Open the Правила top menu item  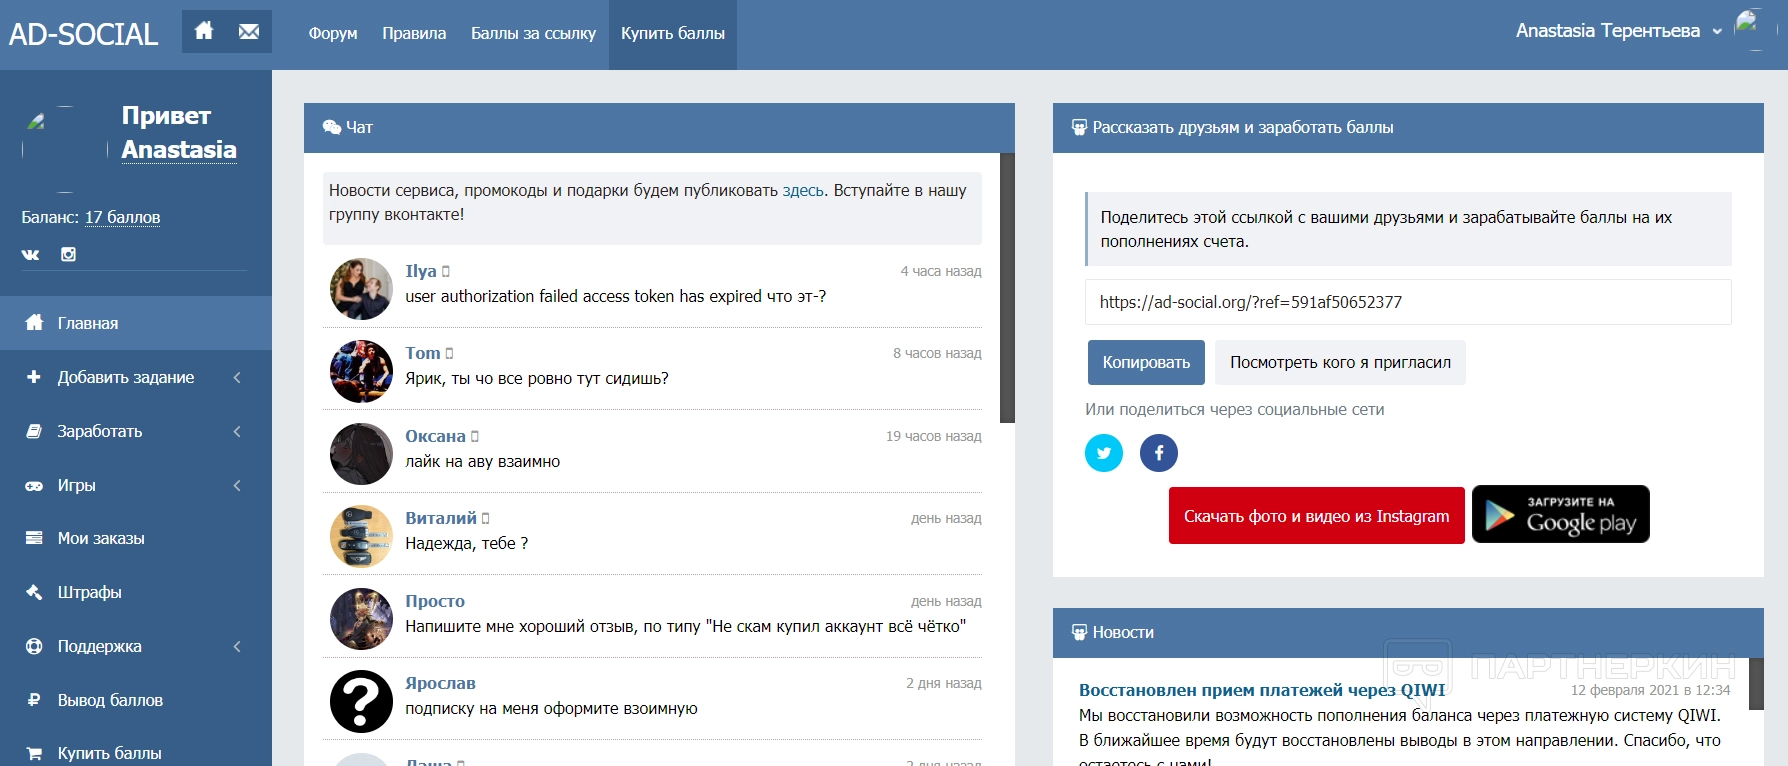click(414, 33)
